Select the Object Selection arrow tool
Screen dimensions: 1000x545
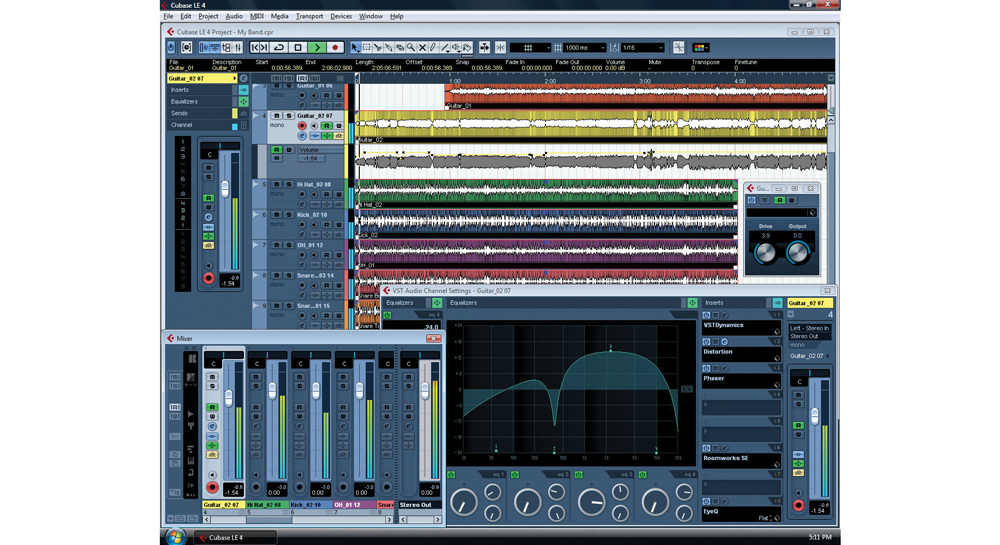tap(355, 48)
